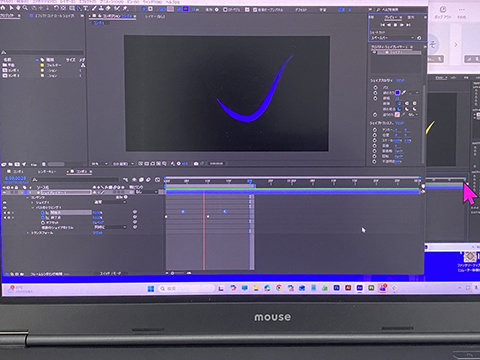Toggle stopwatch for the Start property in Trim Paths
The width and height of the screenshot is (480, 360).
43,212
